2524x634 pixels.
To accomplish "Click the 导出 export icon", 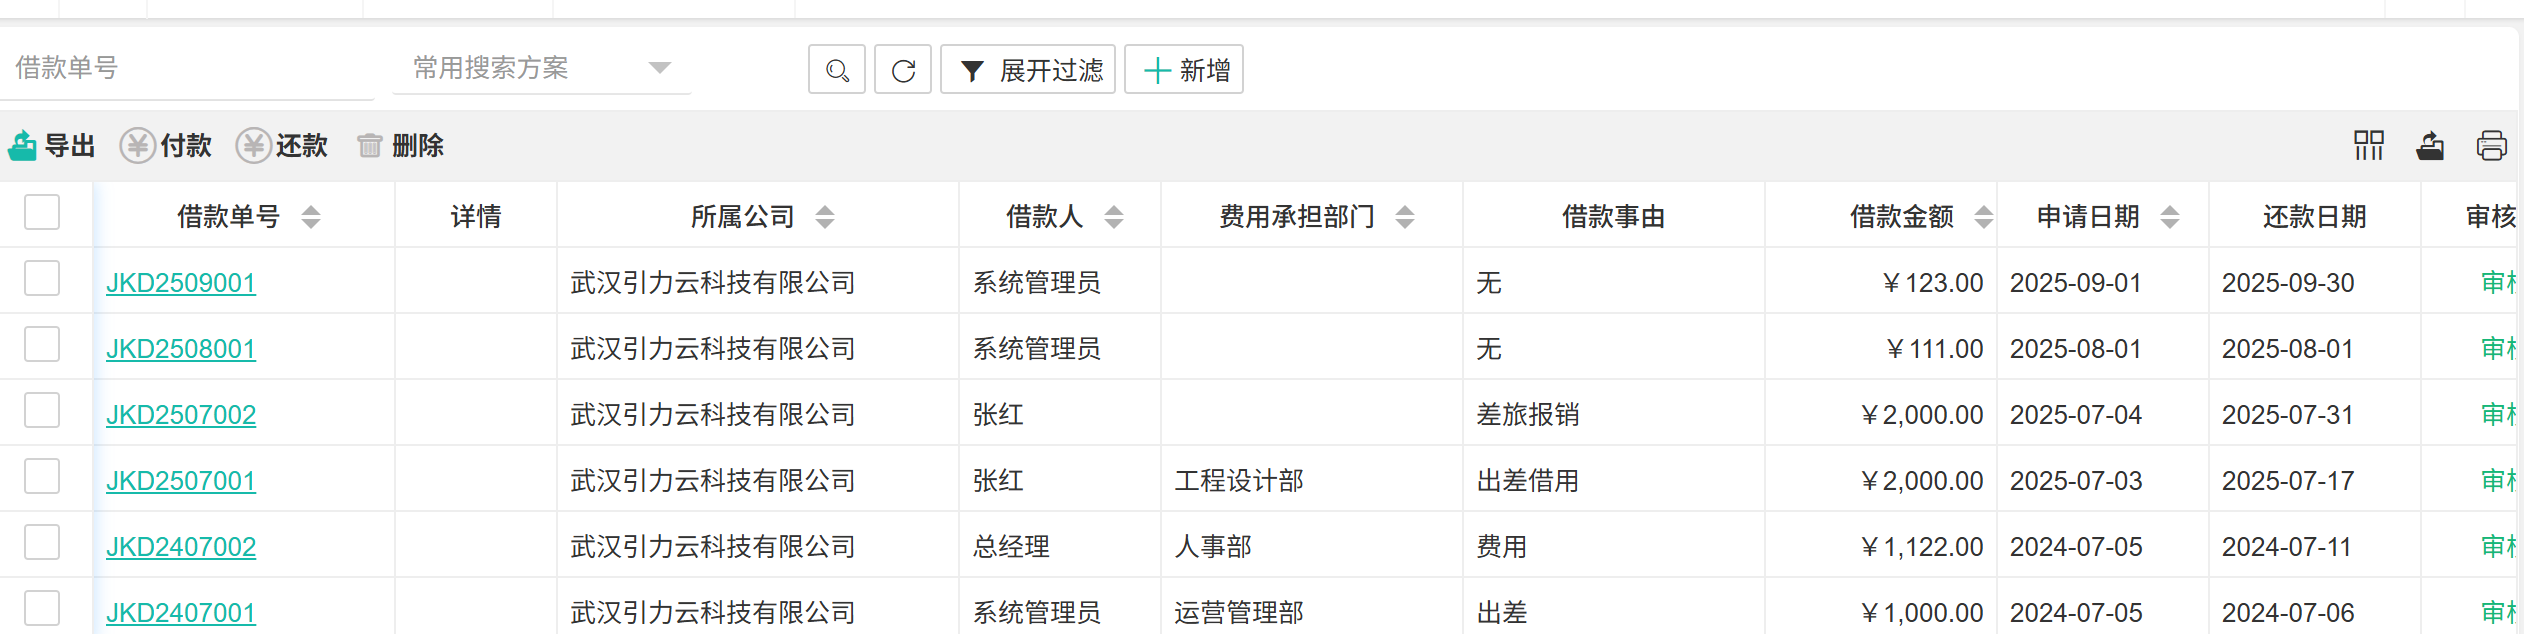I will pos(23,146).
